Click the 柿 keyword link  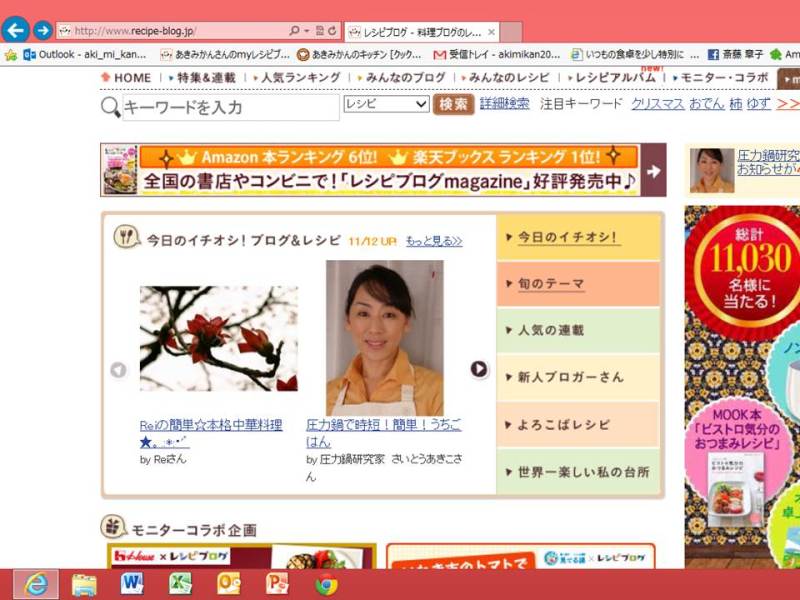pos(735,104)
